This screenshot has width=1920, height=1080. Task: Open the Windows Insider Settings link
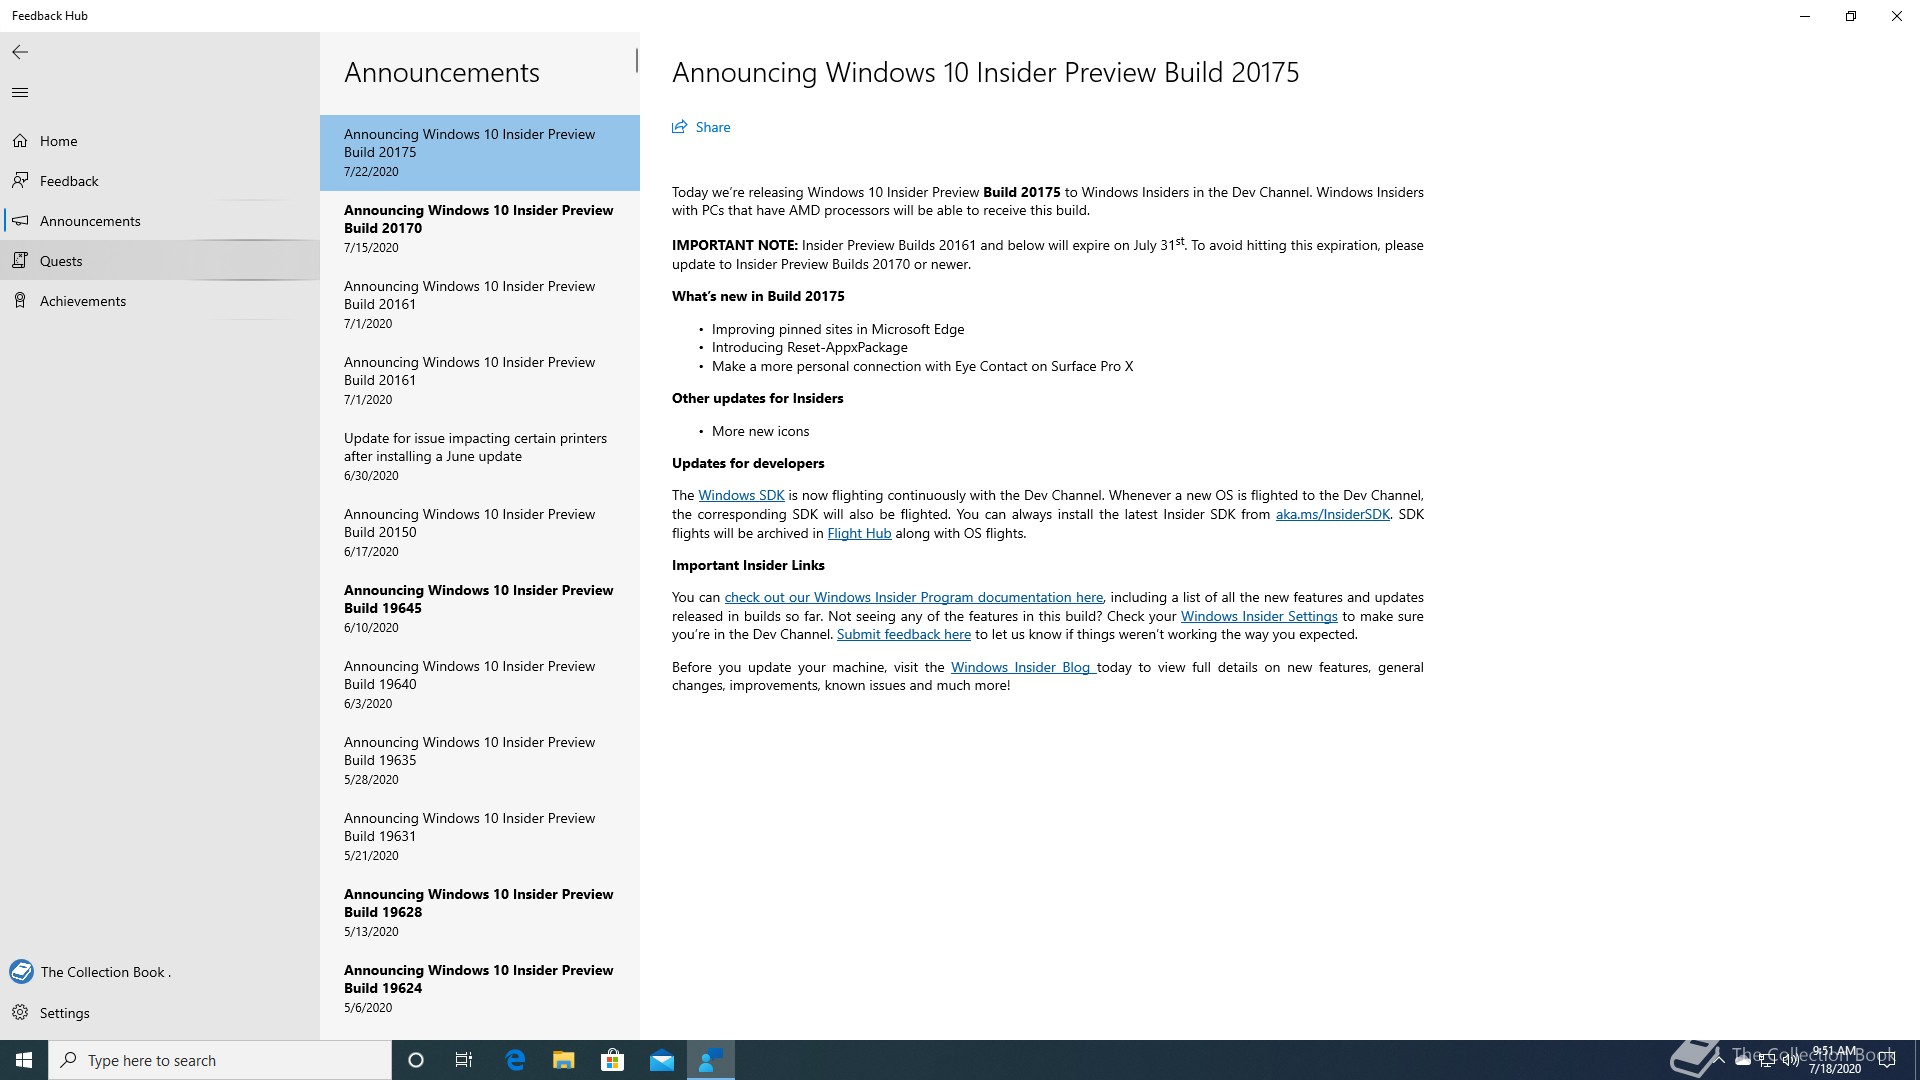(x=1259, y=616)
